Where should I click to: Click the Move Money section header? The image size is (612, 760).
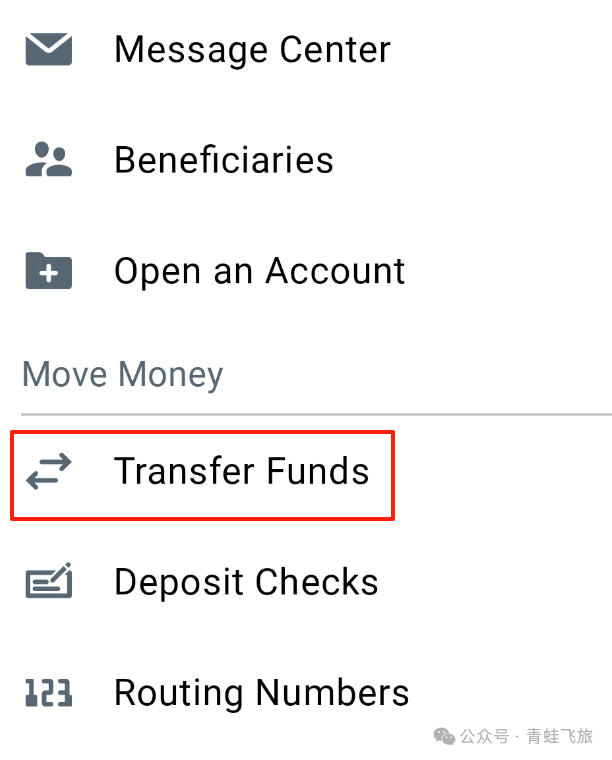pos(122,375)
